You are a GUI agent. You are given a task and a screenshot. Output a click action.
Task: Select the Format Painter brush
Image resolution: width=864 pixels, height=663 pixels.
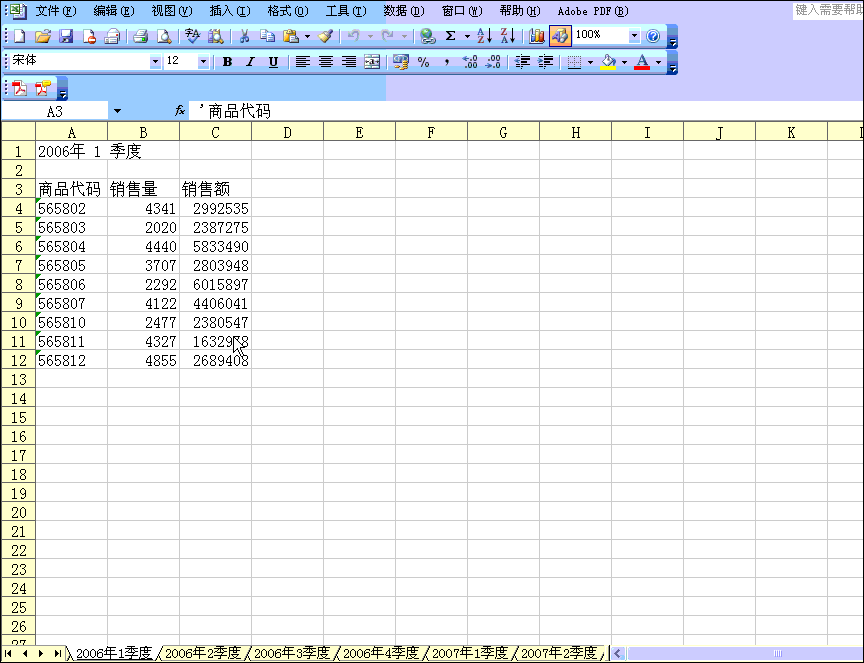325,36
